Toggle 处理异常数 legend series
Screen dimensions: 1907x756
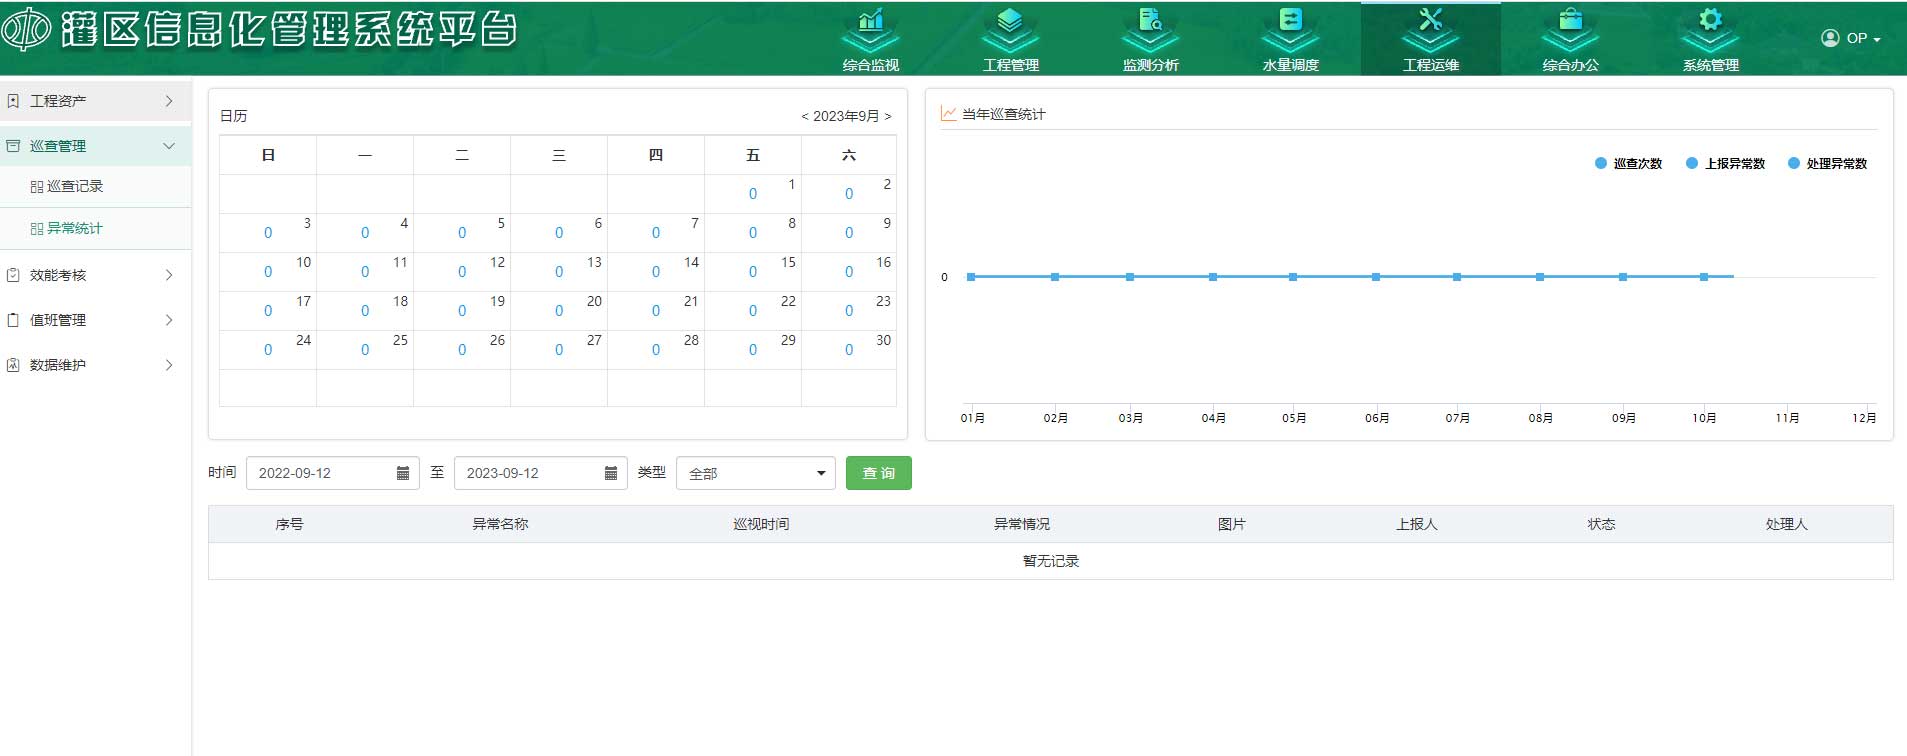[x=1827, y=163]
